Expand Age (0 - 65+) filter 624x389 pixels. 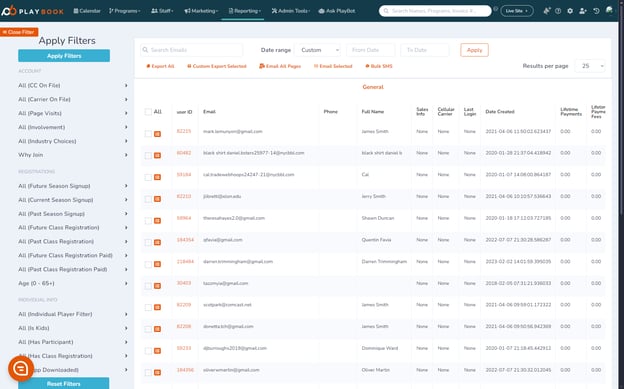73,283
